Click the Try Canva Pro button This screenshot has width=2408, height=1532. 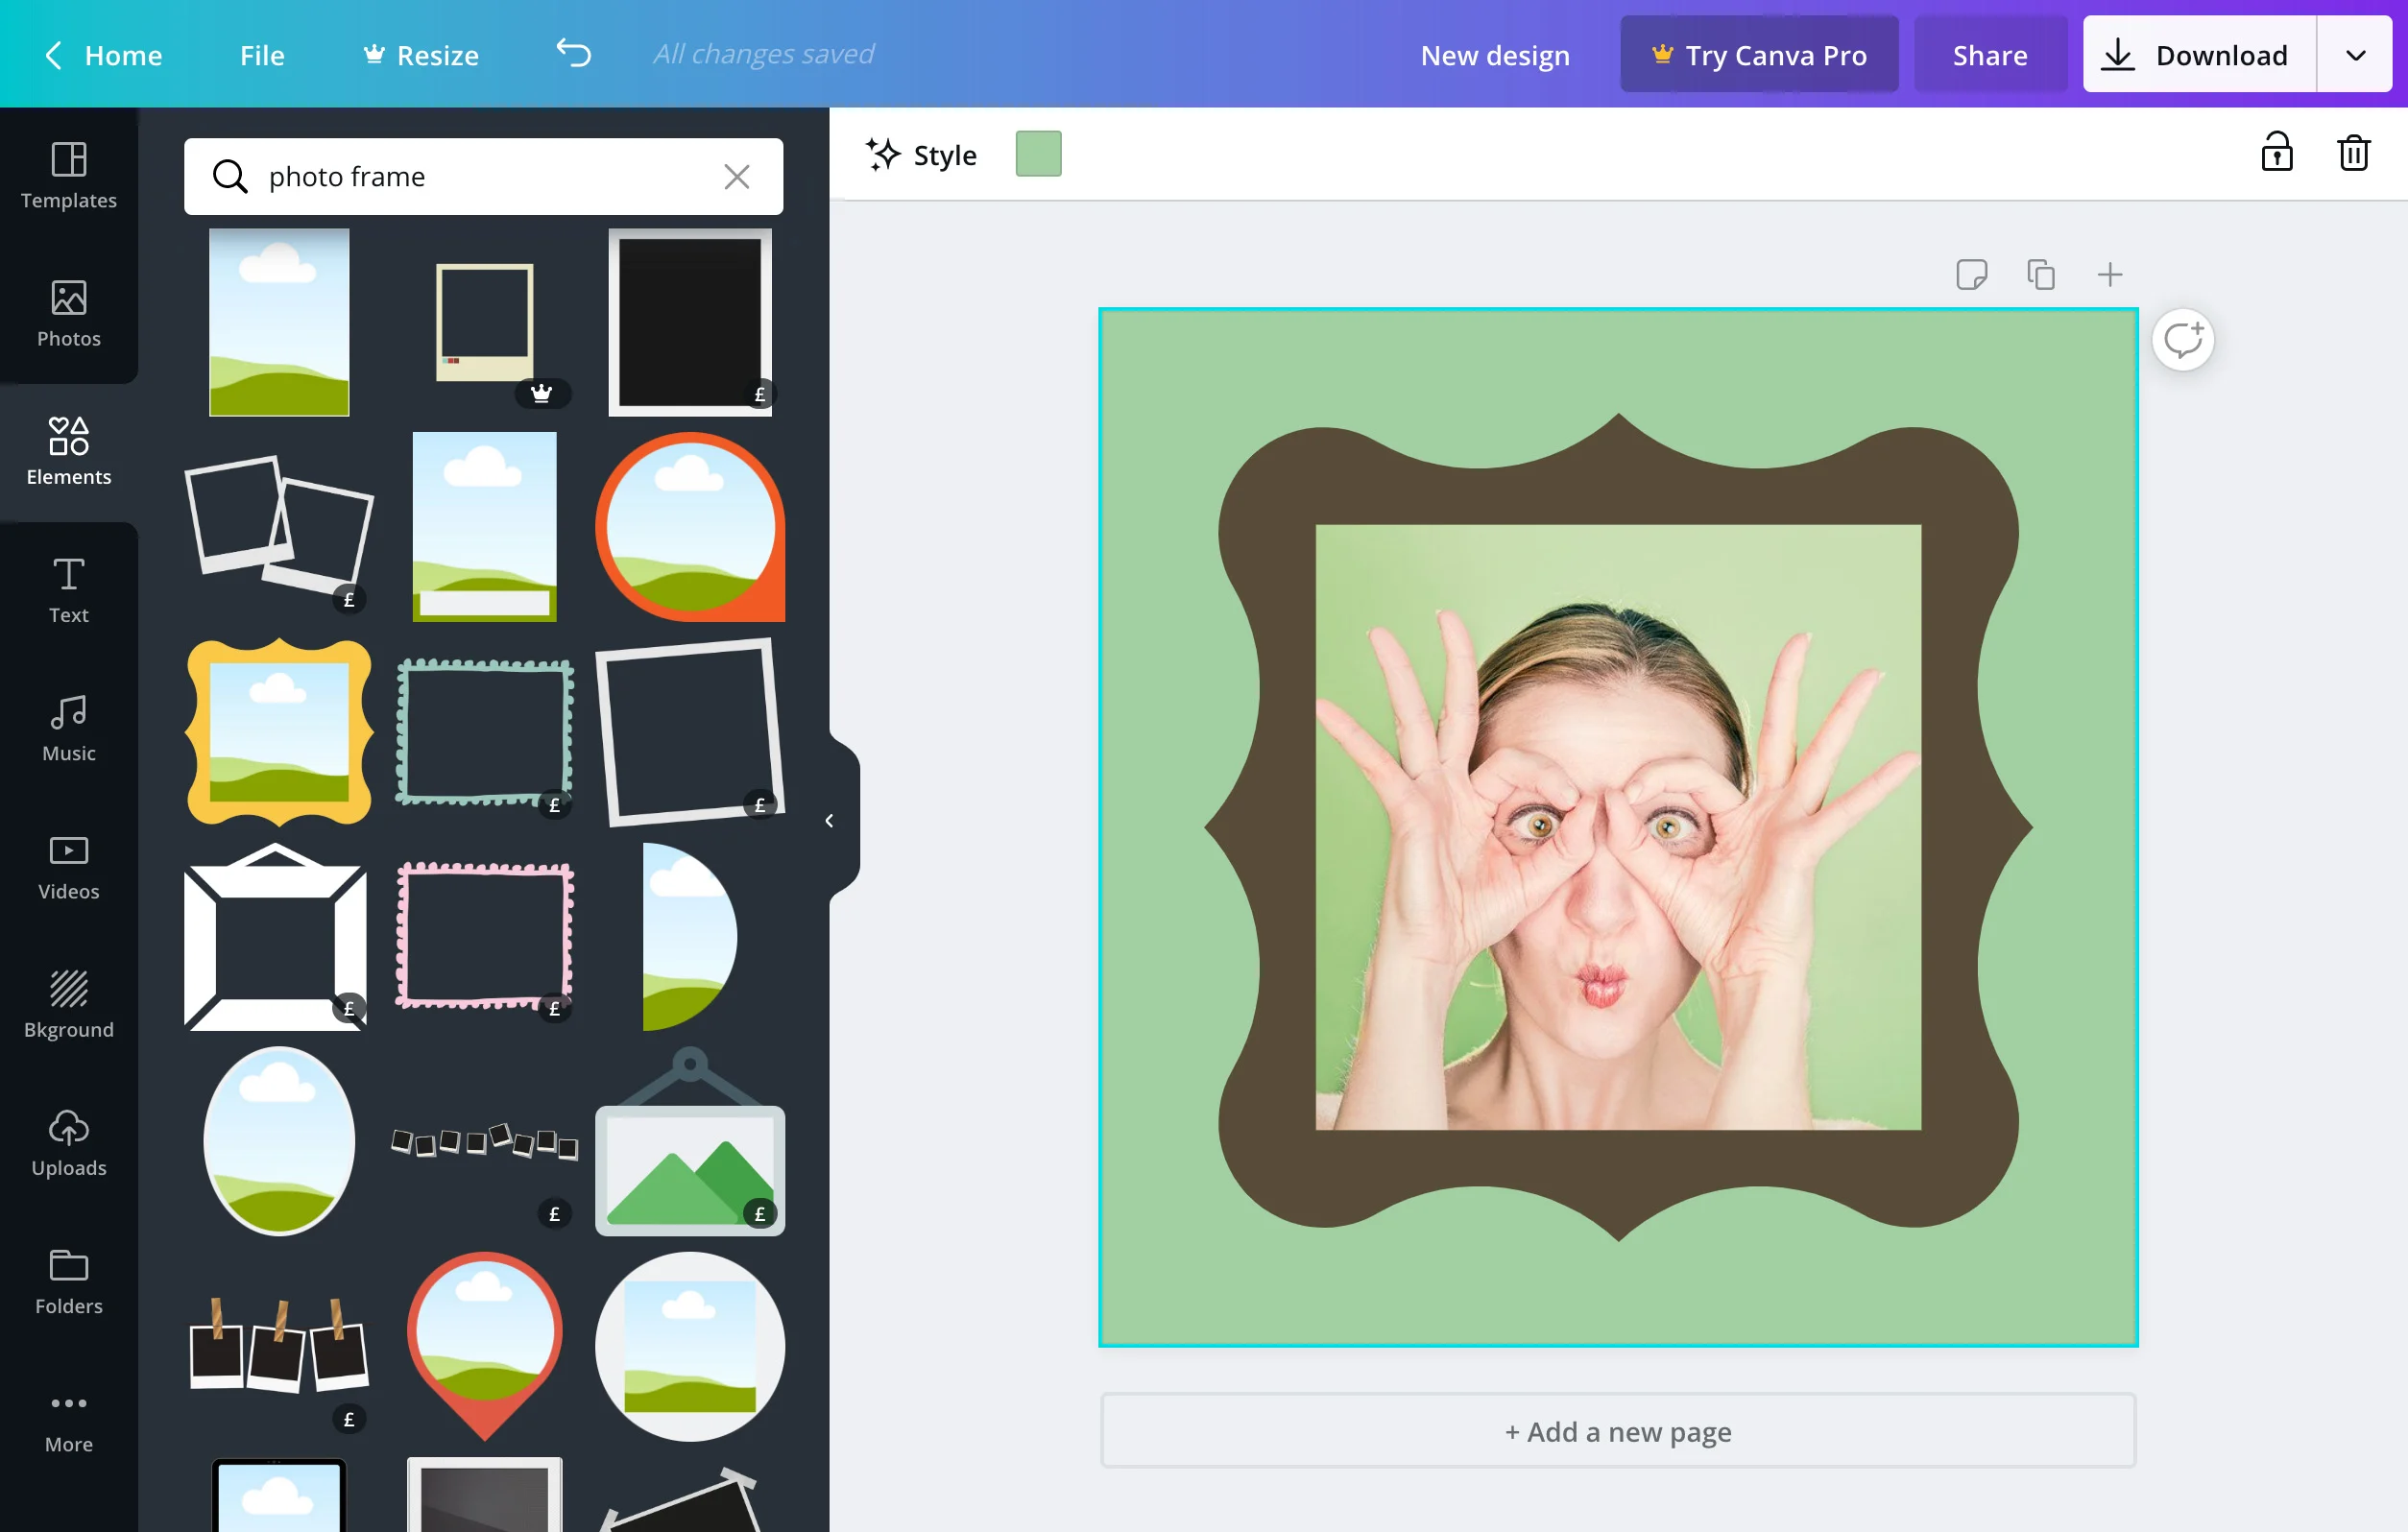[1757, 53]
